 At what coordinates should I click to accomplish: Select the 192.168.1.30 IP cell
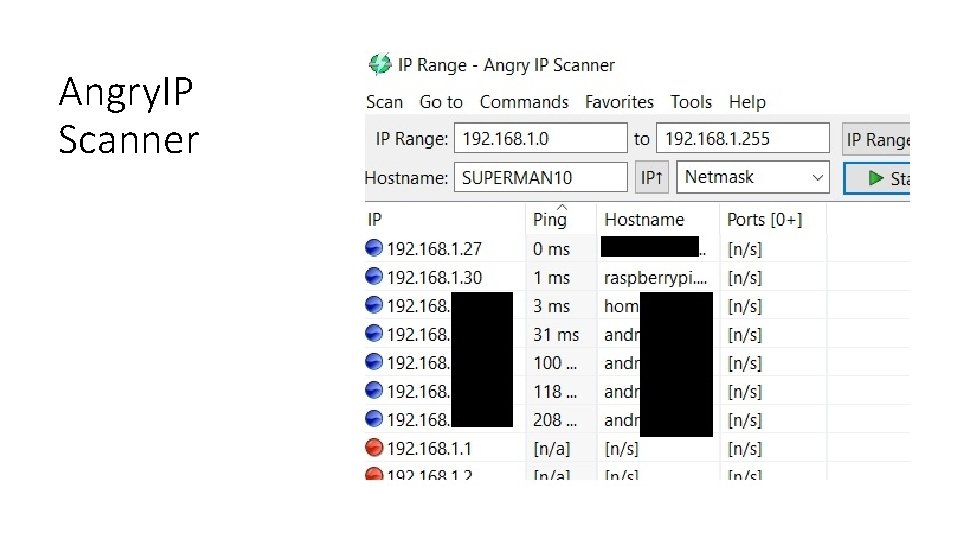(x=434, y=277)
